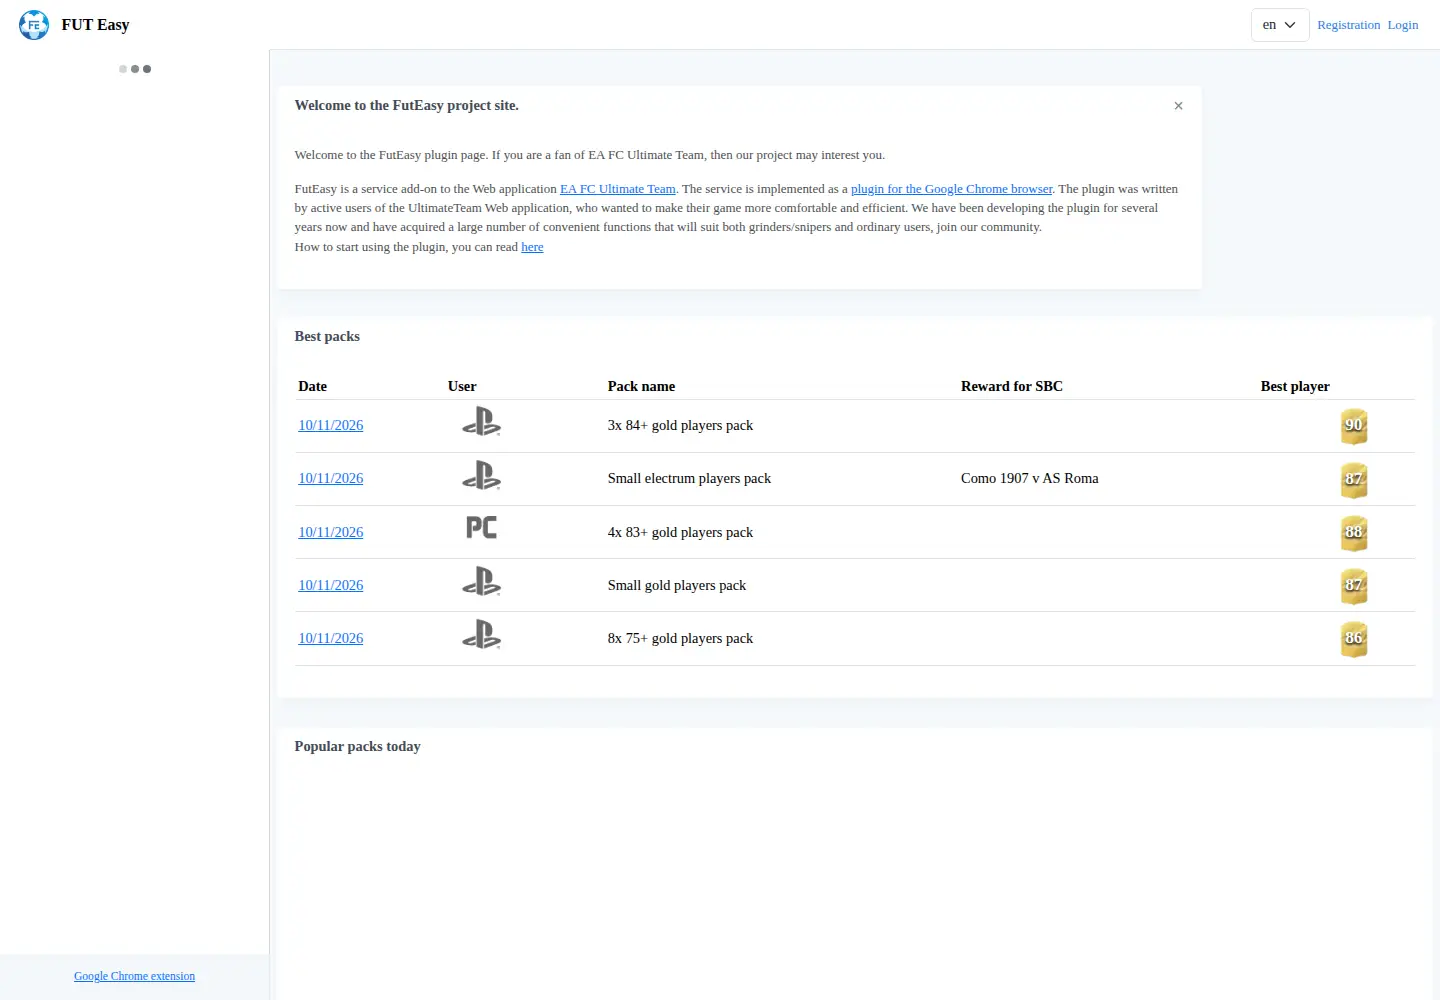1440x1000 pixels.
Task: Close the welcome message panel
Action: 1178,106
